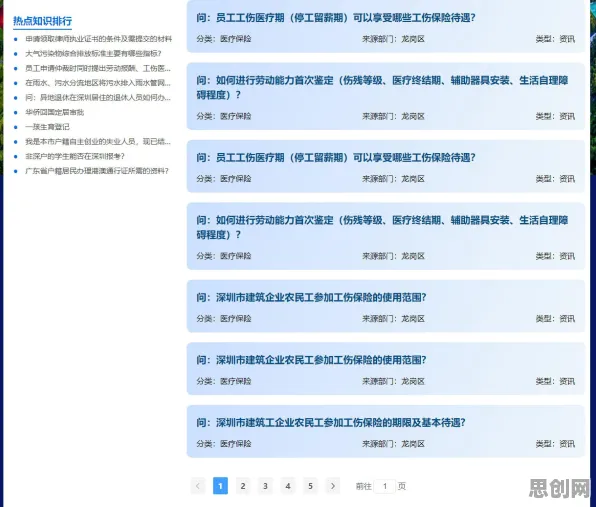Jump to page 2
The height and width of the screenshot is (507, 596).
click(243, 486)
